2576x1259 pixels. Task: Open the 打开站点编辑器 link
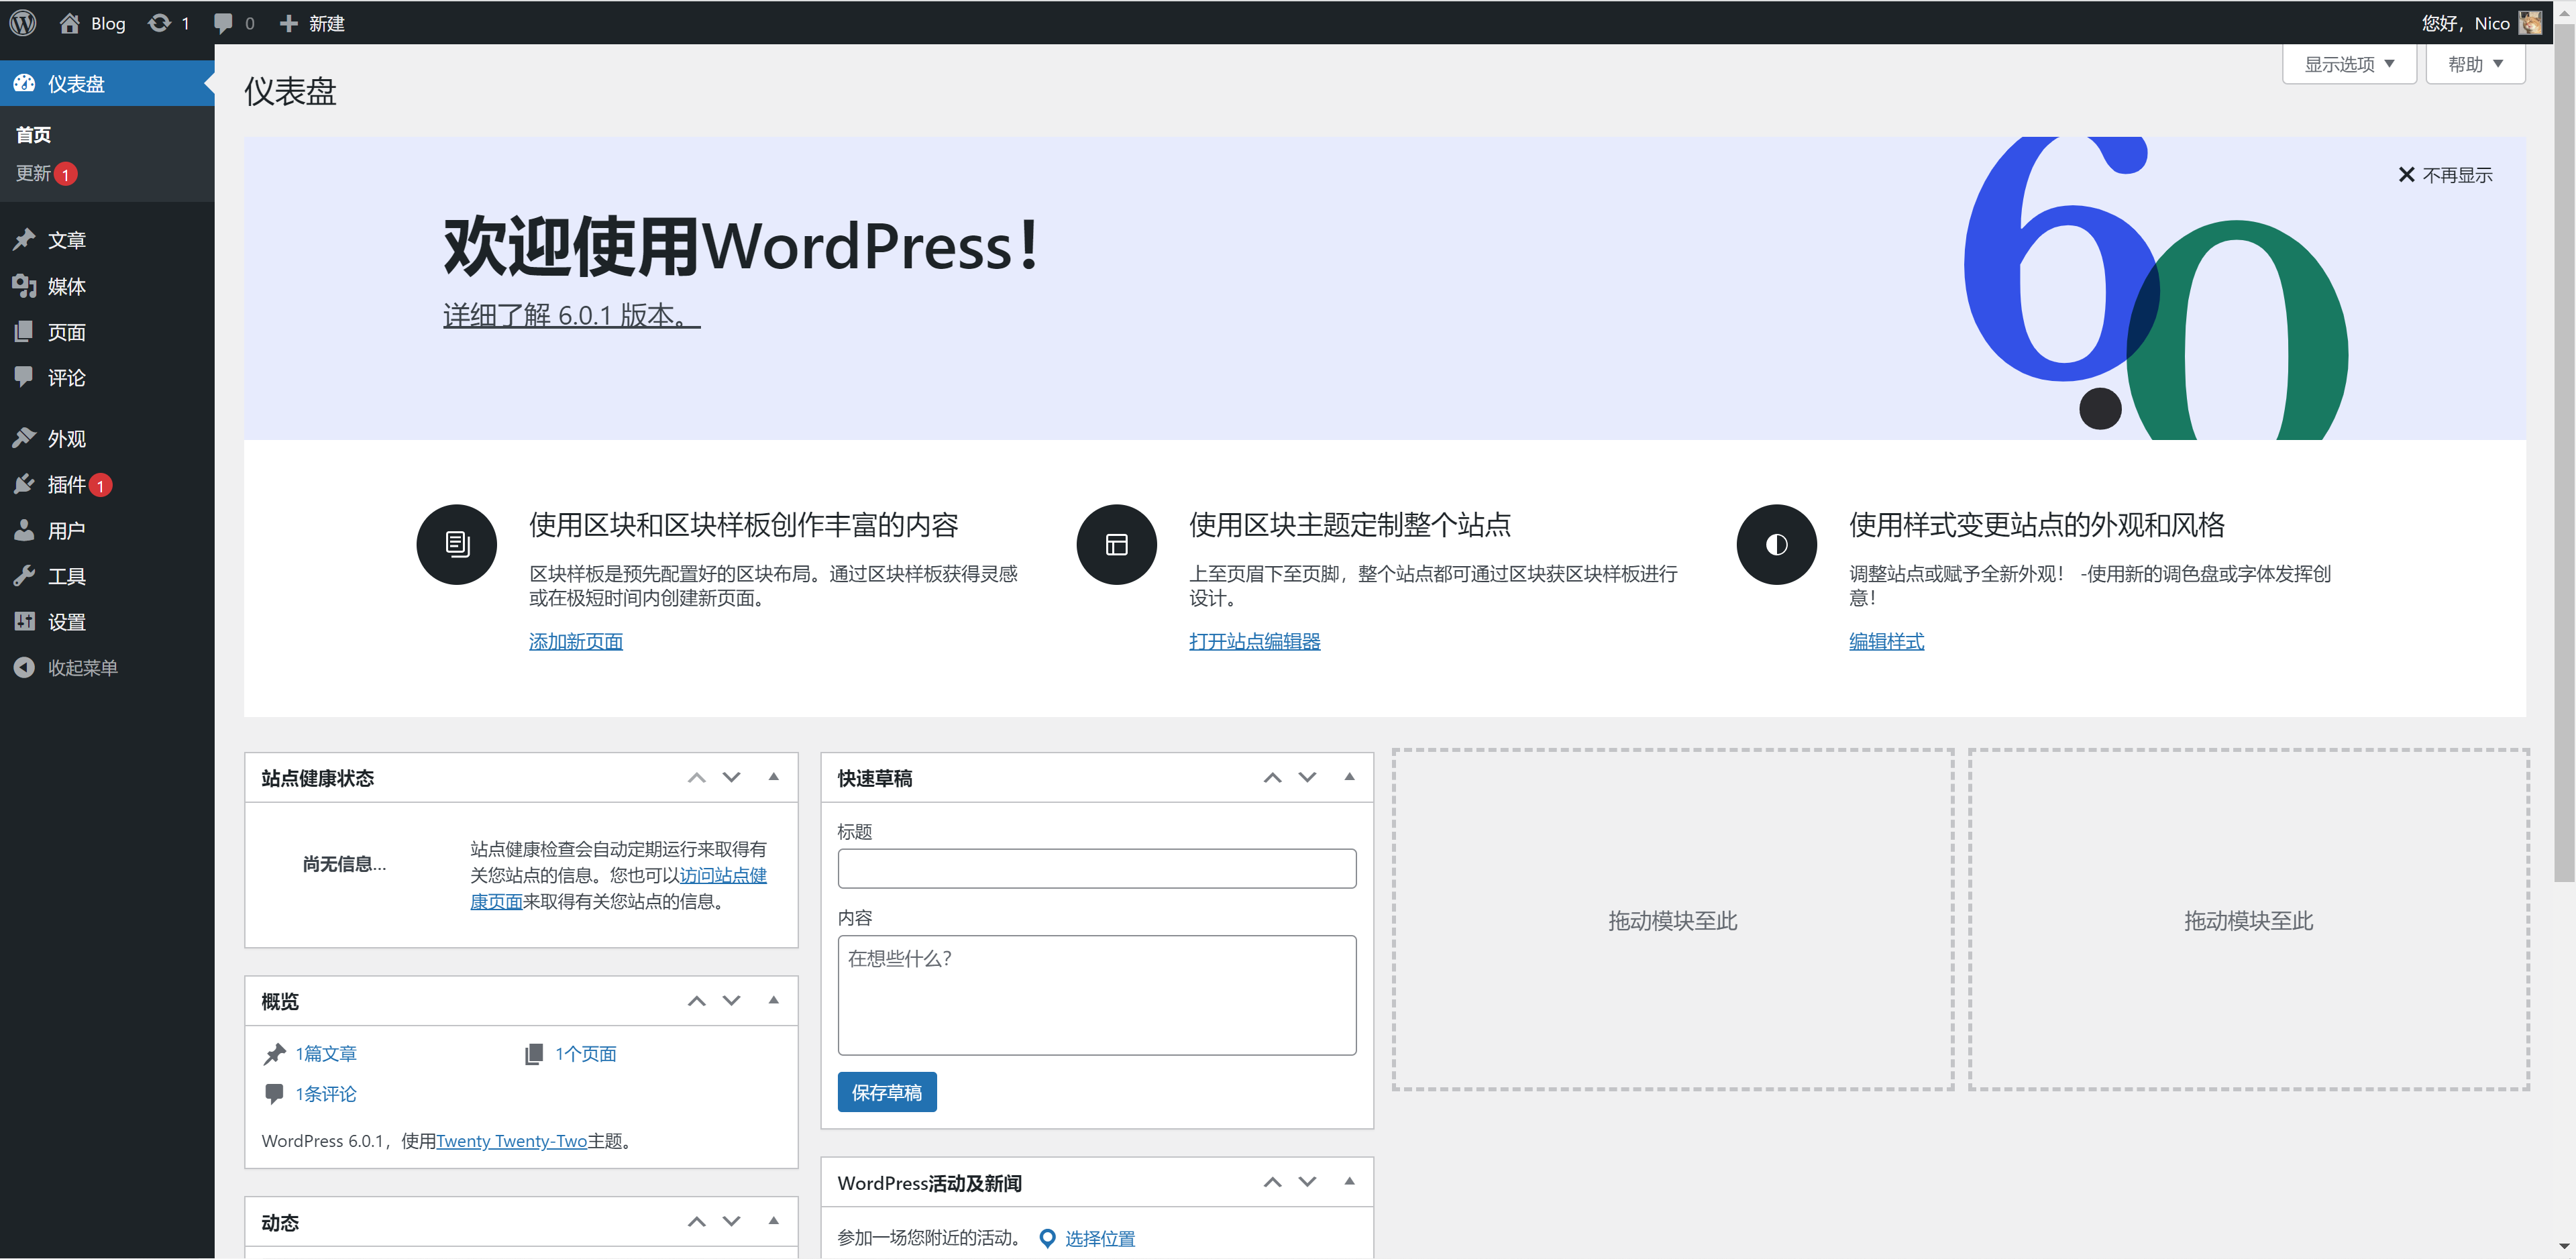pyautogui.click(x=1254, y=641)
